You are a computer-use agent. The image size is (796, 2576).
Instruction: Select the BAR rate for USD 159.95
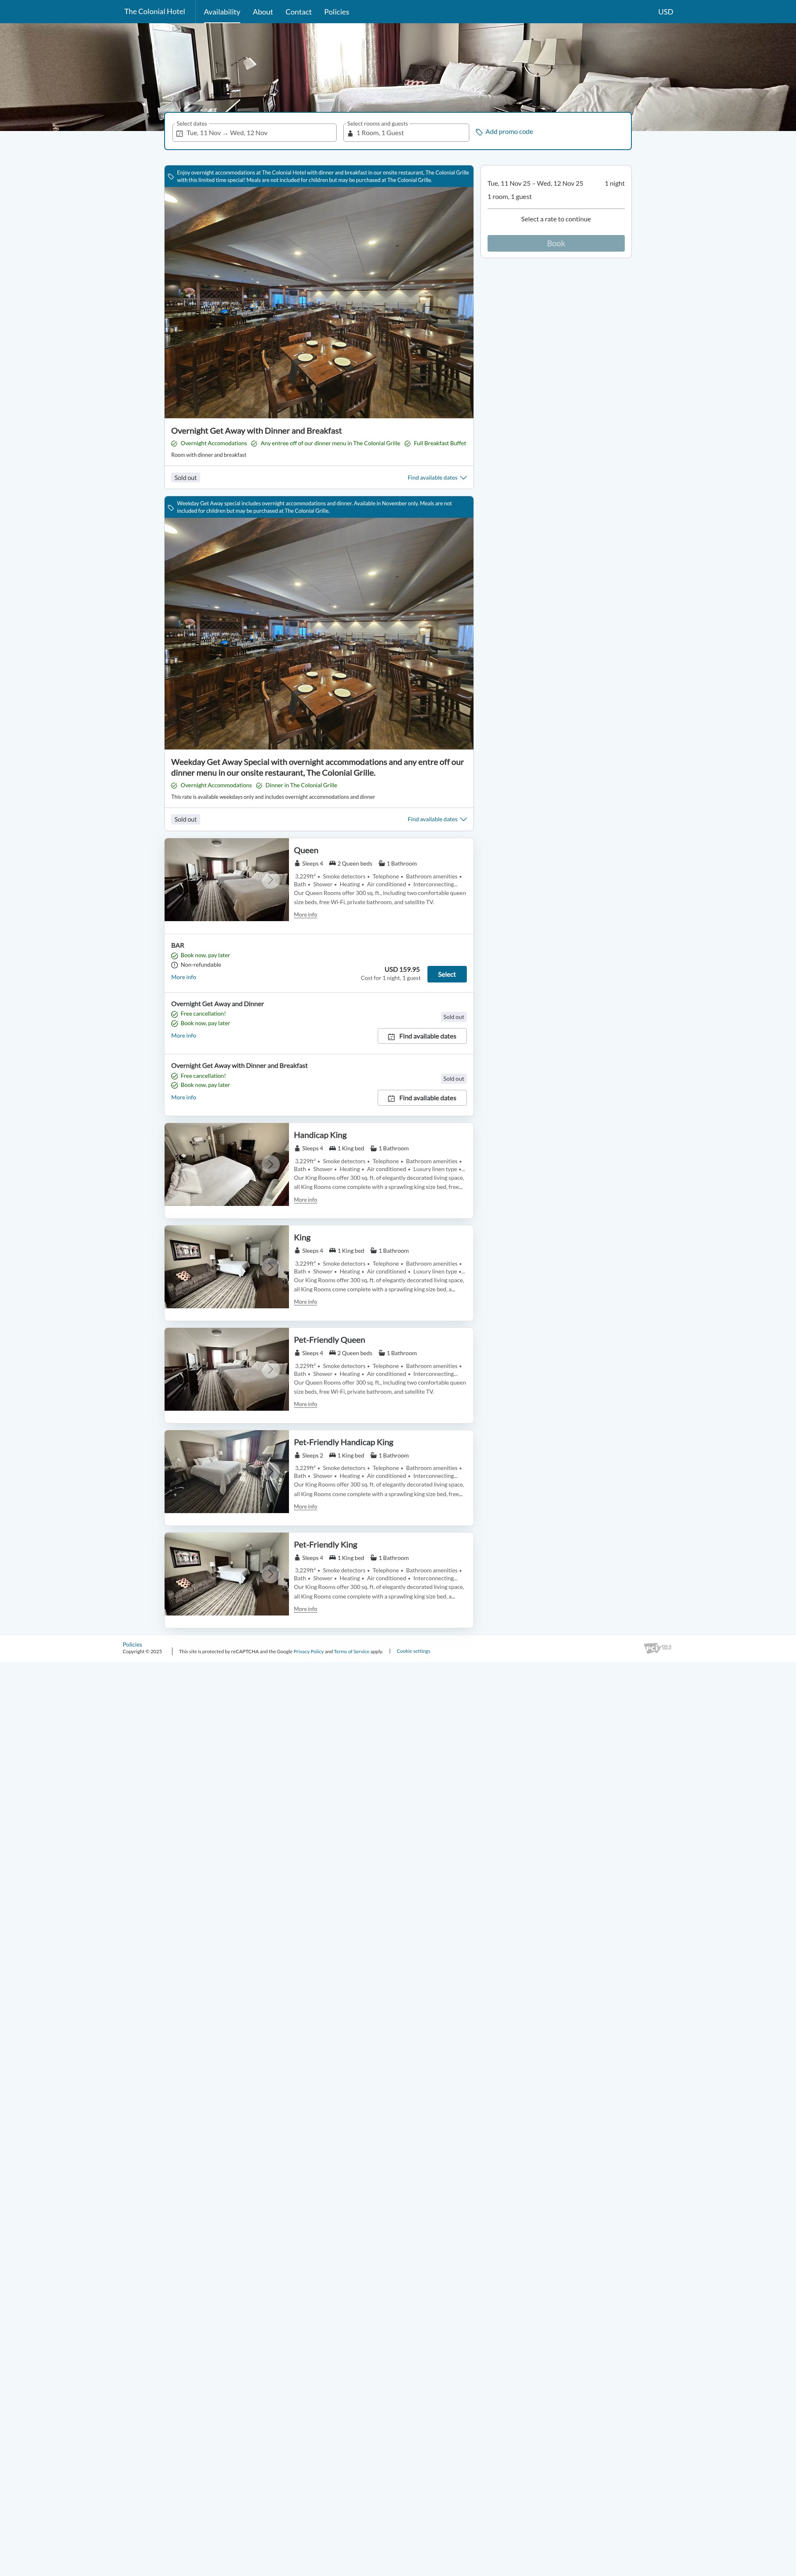tap(447, 974)
